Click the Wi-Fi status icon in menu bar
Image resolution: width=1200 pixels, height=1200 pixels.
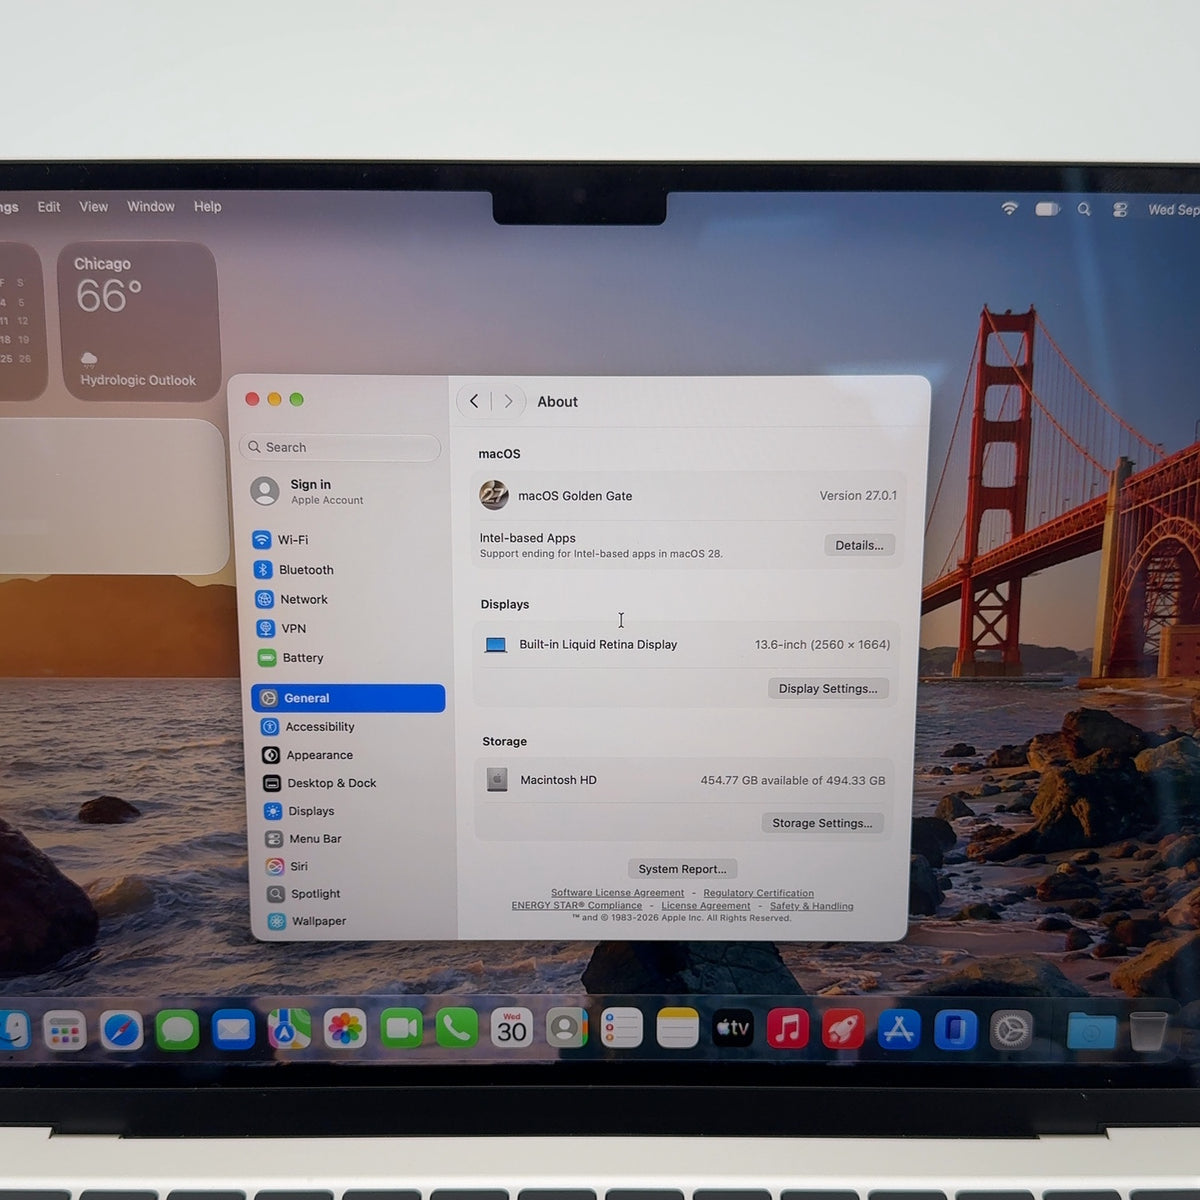[x=1010, y=208]
